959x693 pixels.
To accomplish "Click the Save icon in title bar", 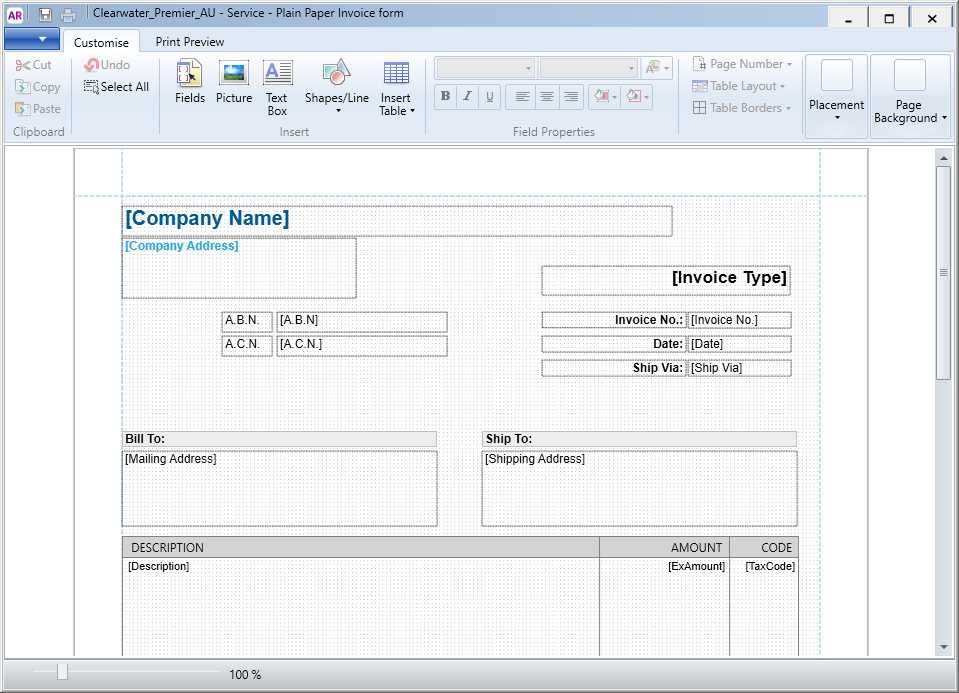I will (x=45, y=14).
